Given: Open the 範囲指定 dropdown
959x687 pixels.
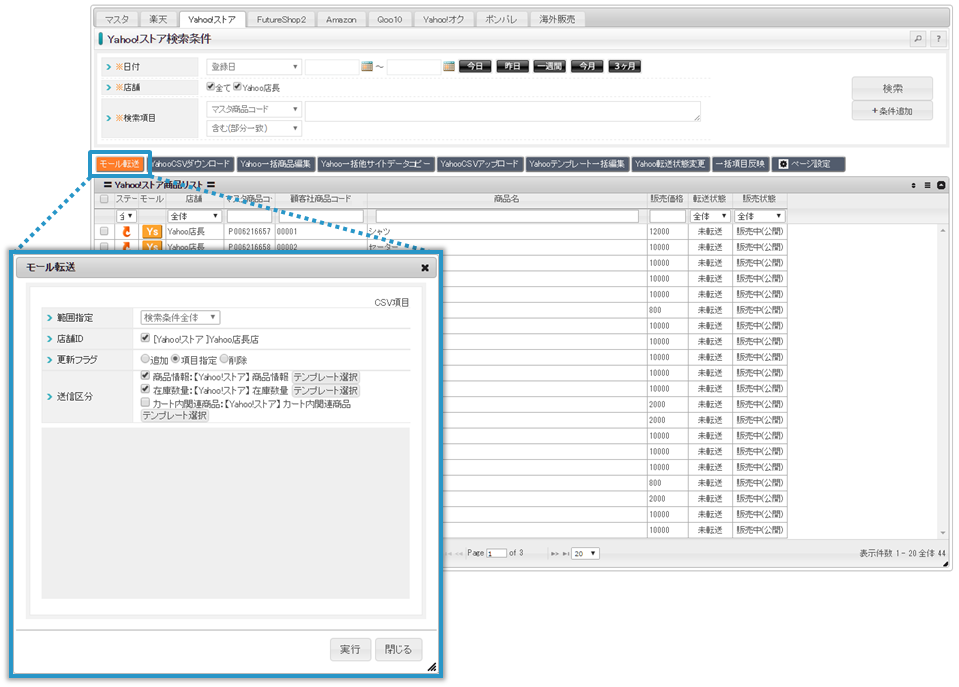Looking at the screenshot, I should point(180,317).
